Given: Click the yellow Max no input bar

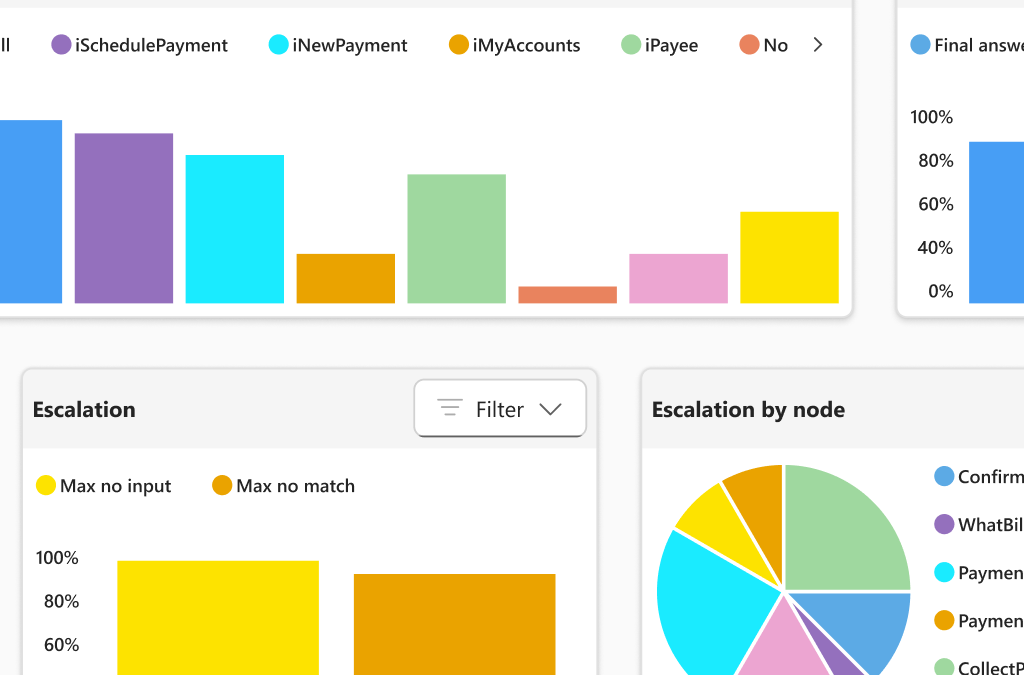Looking at the screenshot, I should pyautogui.click(x=218, y=618).
